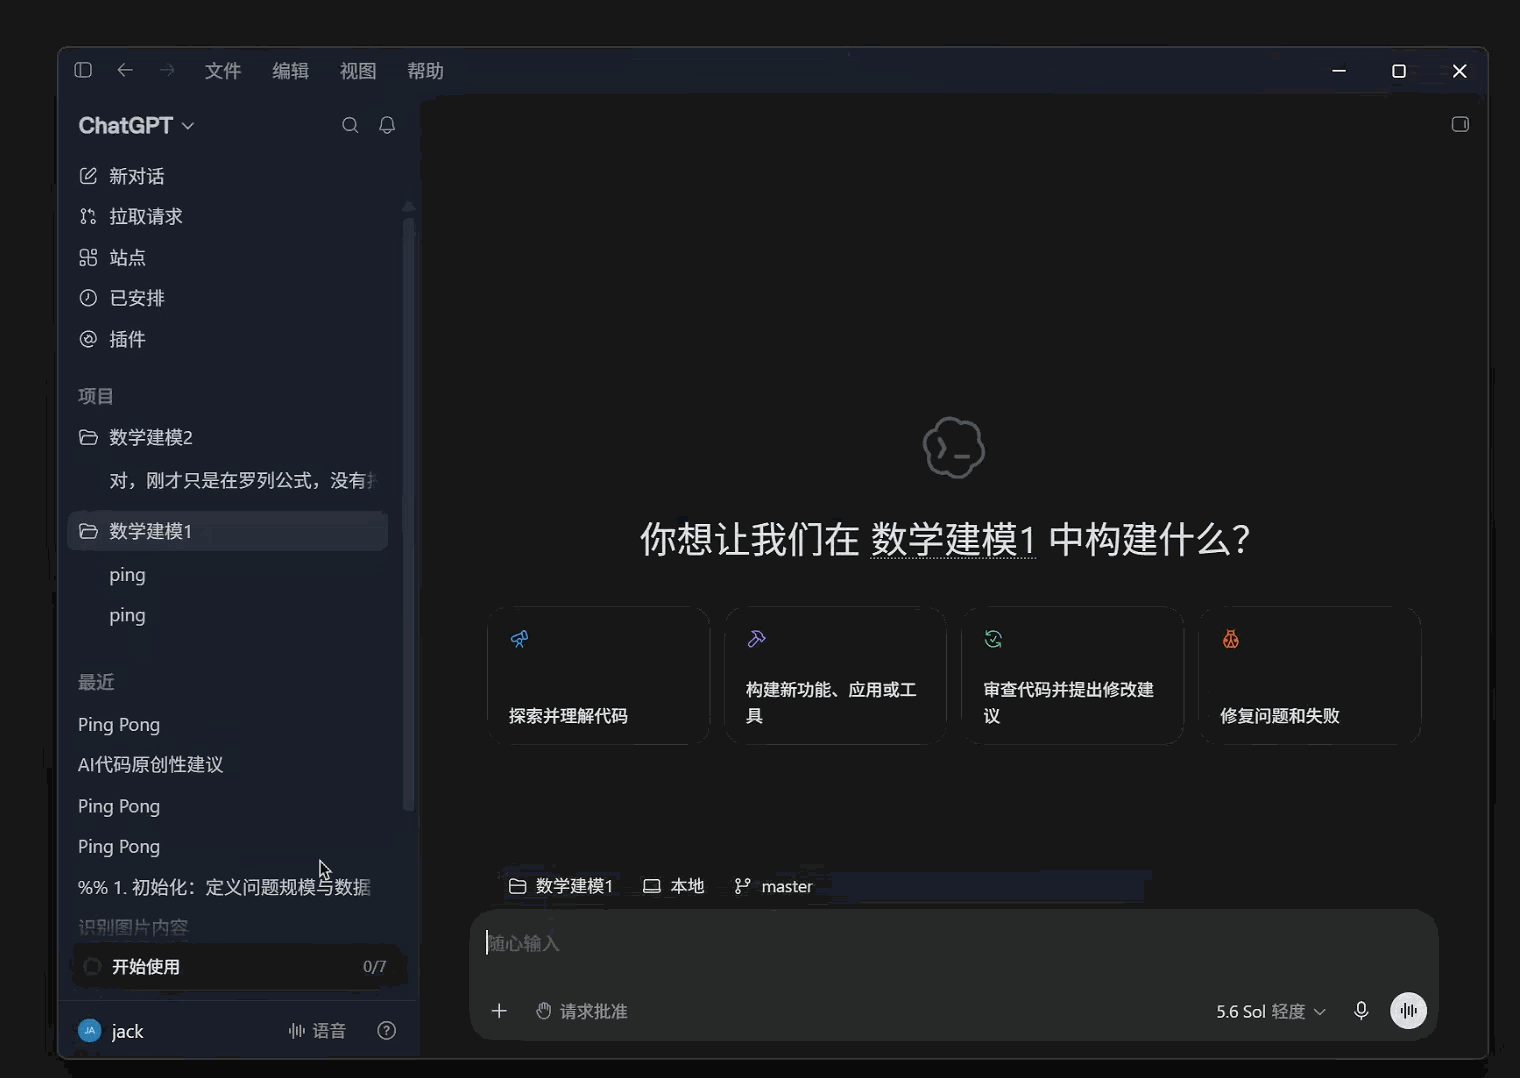
Task: Open the Ping Pong chat above %% 1. 初始化
Action: pyautogui.click(x=228, y=846)
